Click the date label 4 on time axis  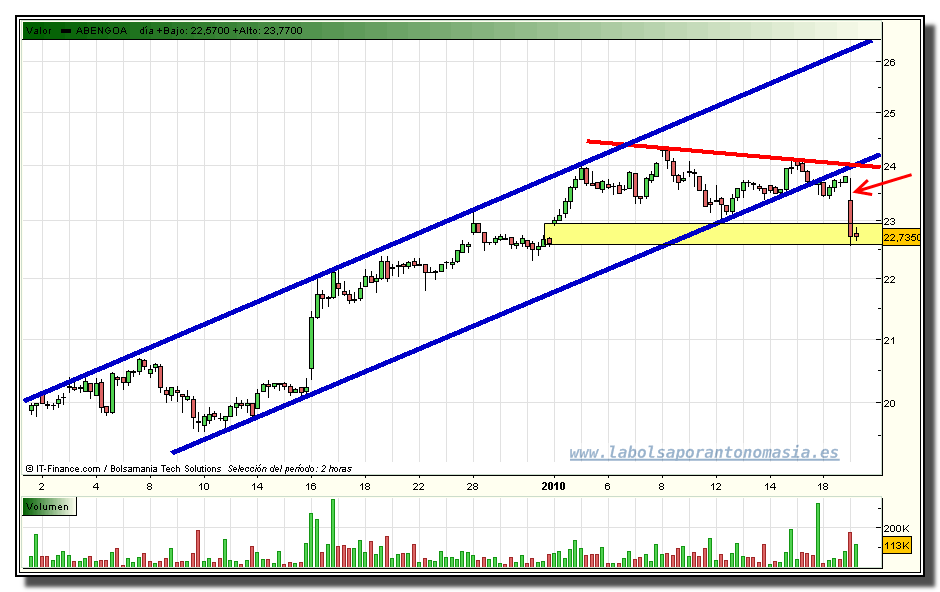tap(96, 486)
